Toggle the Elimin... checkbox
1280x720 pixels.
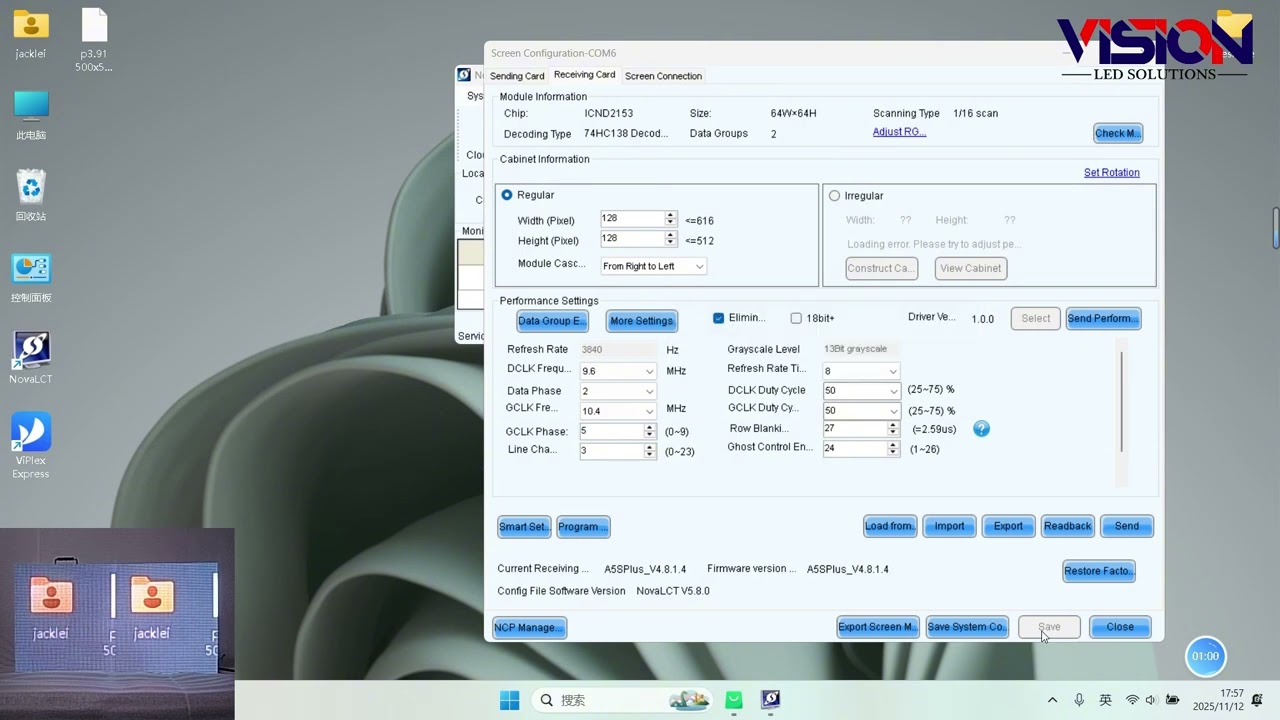pyautogui.click(x=718, y=318)
